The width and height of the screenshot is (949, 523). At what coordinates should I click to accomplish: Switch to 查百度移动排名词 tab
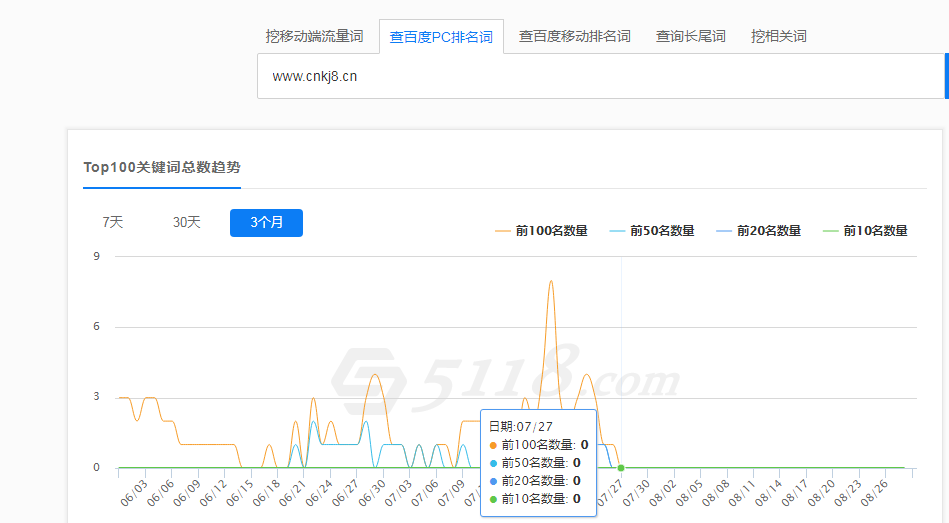[574, 36]
